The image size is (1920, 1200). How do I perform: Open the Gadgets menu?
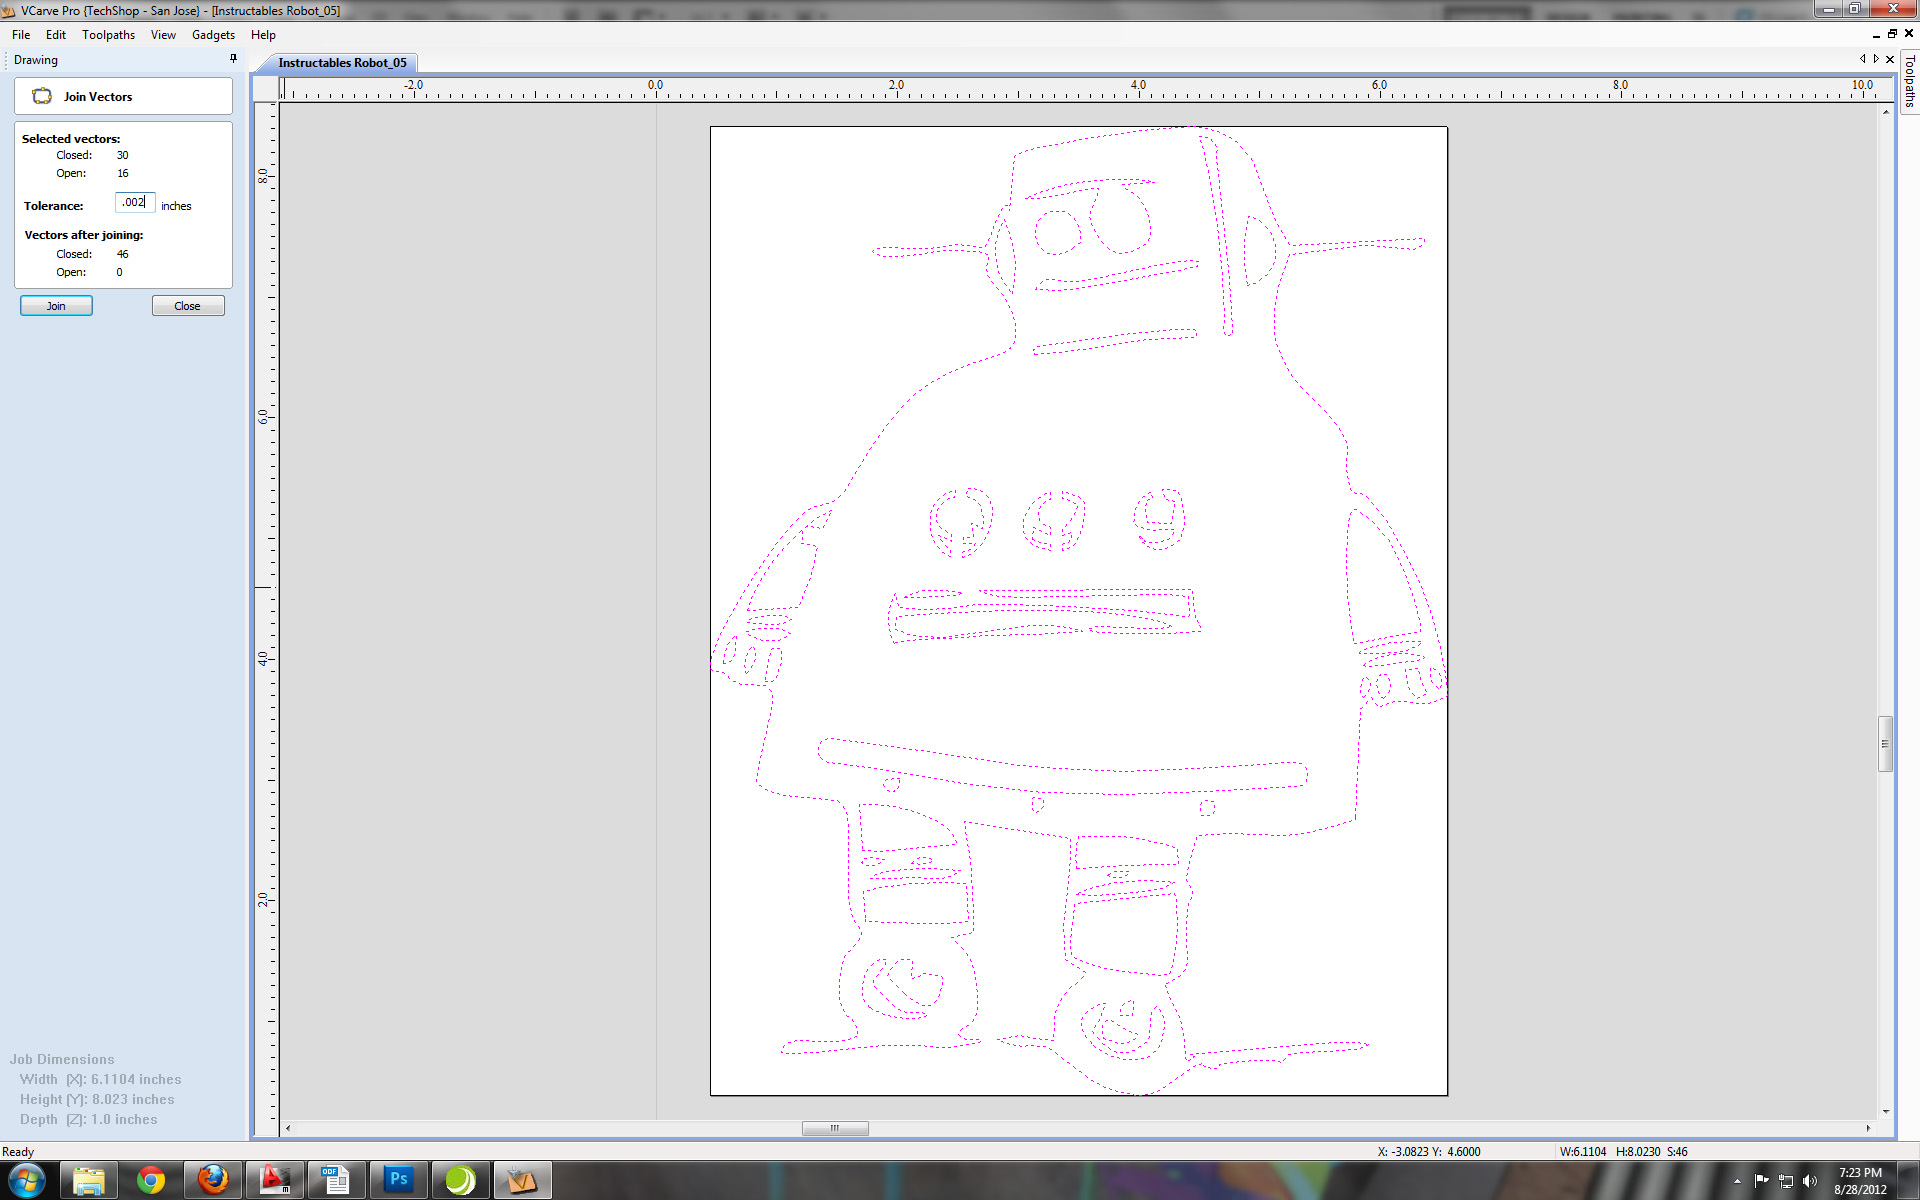[x=213, y=35]
